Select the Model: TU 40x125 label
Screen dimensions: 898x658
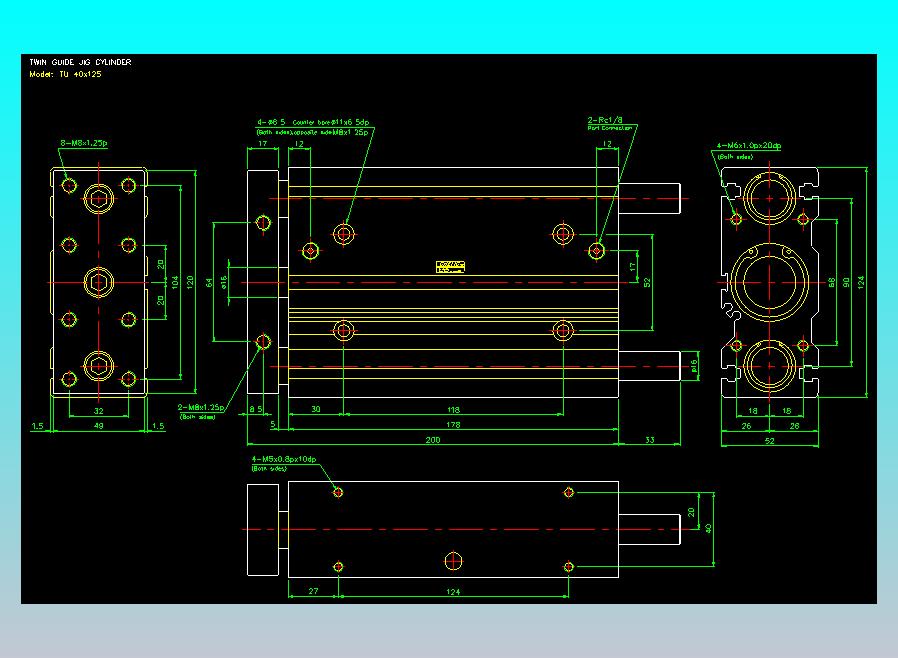tap(65, 74)
